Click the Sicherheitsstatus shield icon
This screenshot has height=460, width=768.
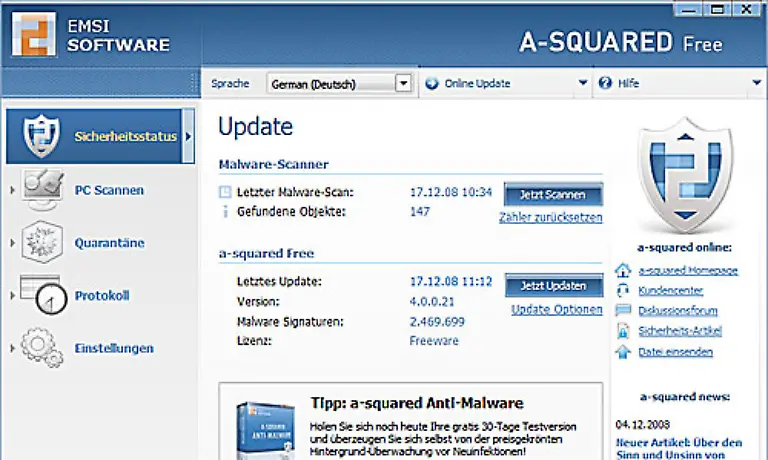pos(42,136)
